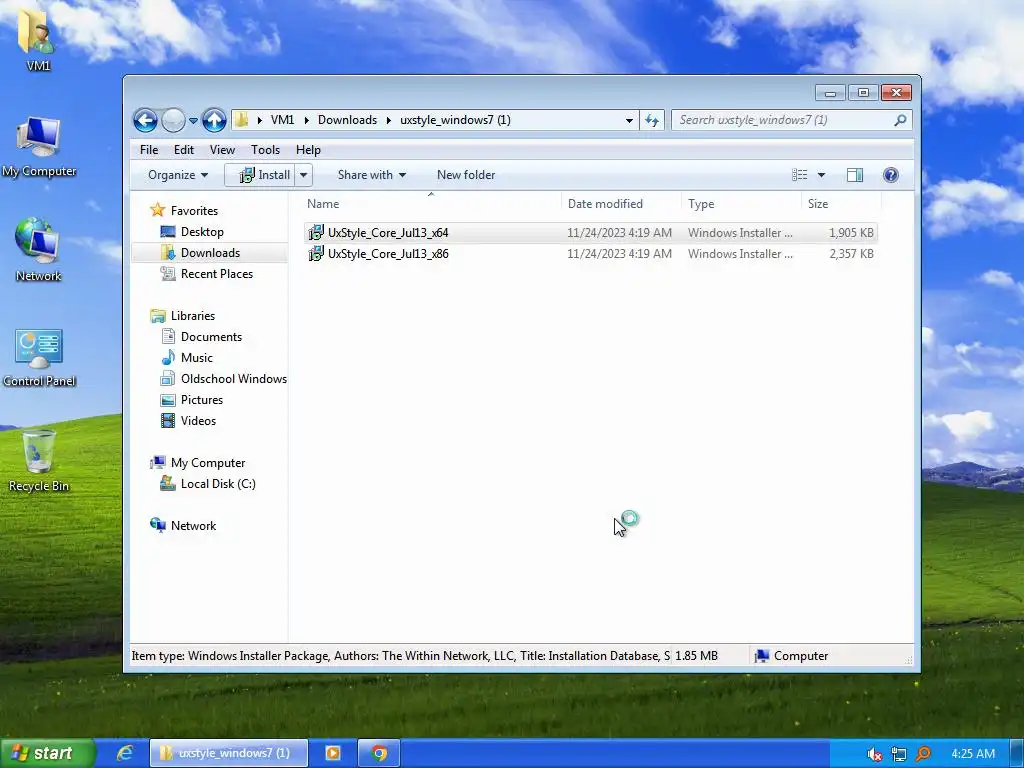Screen dimensions: 1024x768
Task: Launch Internet Explorer from the taskbar
Action: pyautogui.click(x=124, y=753)
